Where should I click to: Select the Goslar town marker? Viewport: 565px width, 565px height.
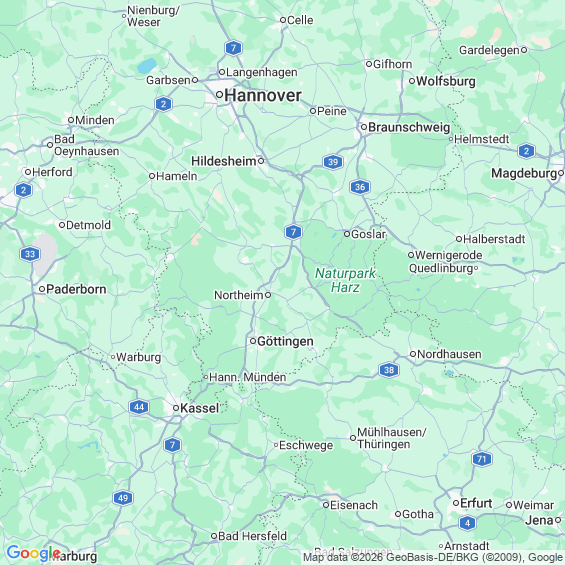347,234
